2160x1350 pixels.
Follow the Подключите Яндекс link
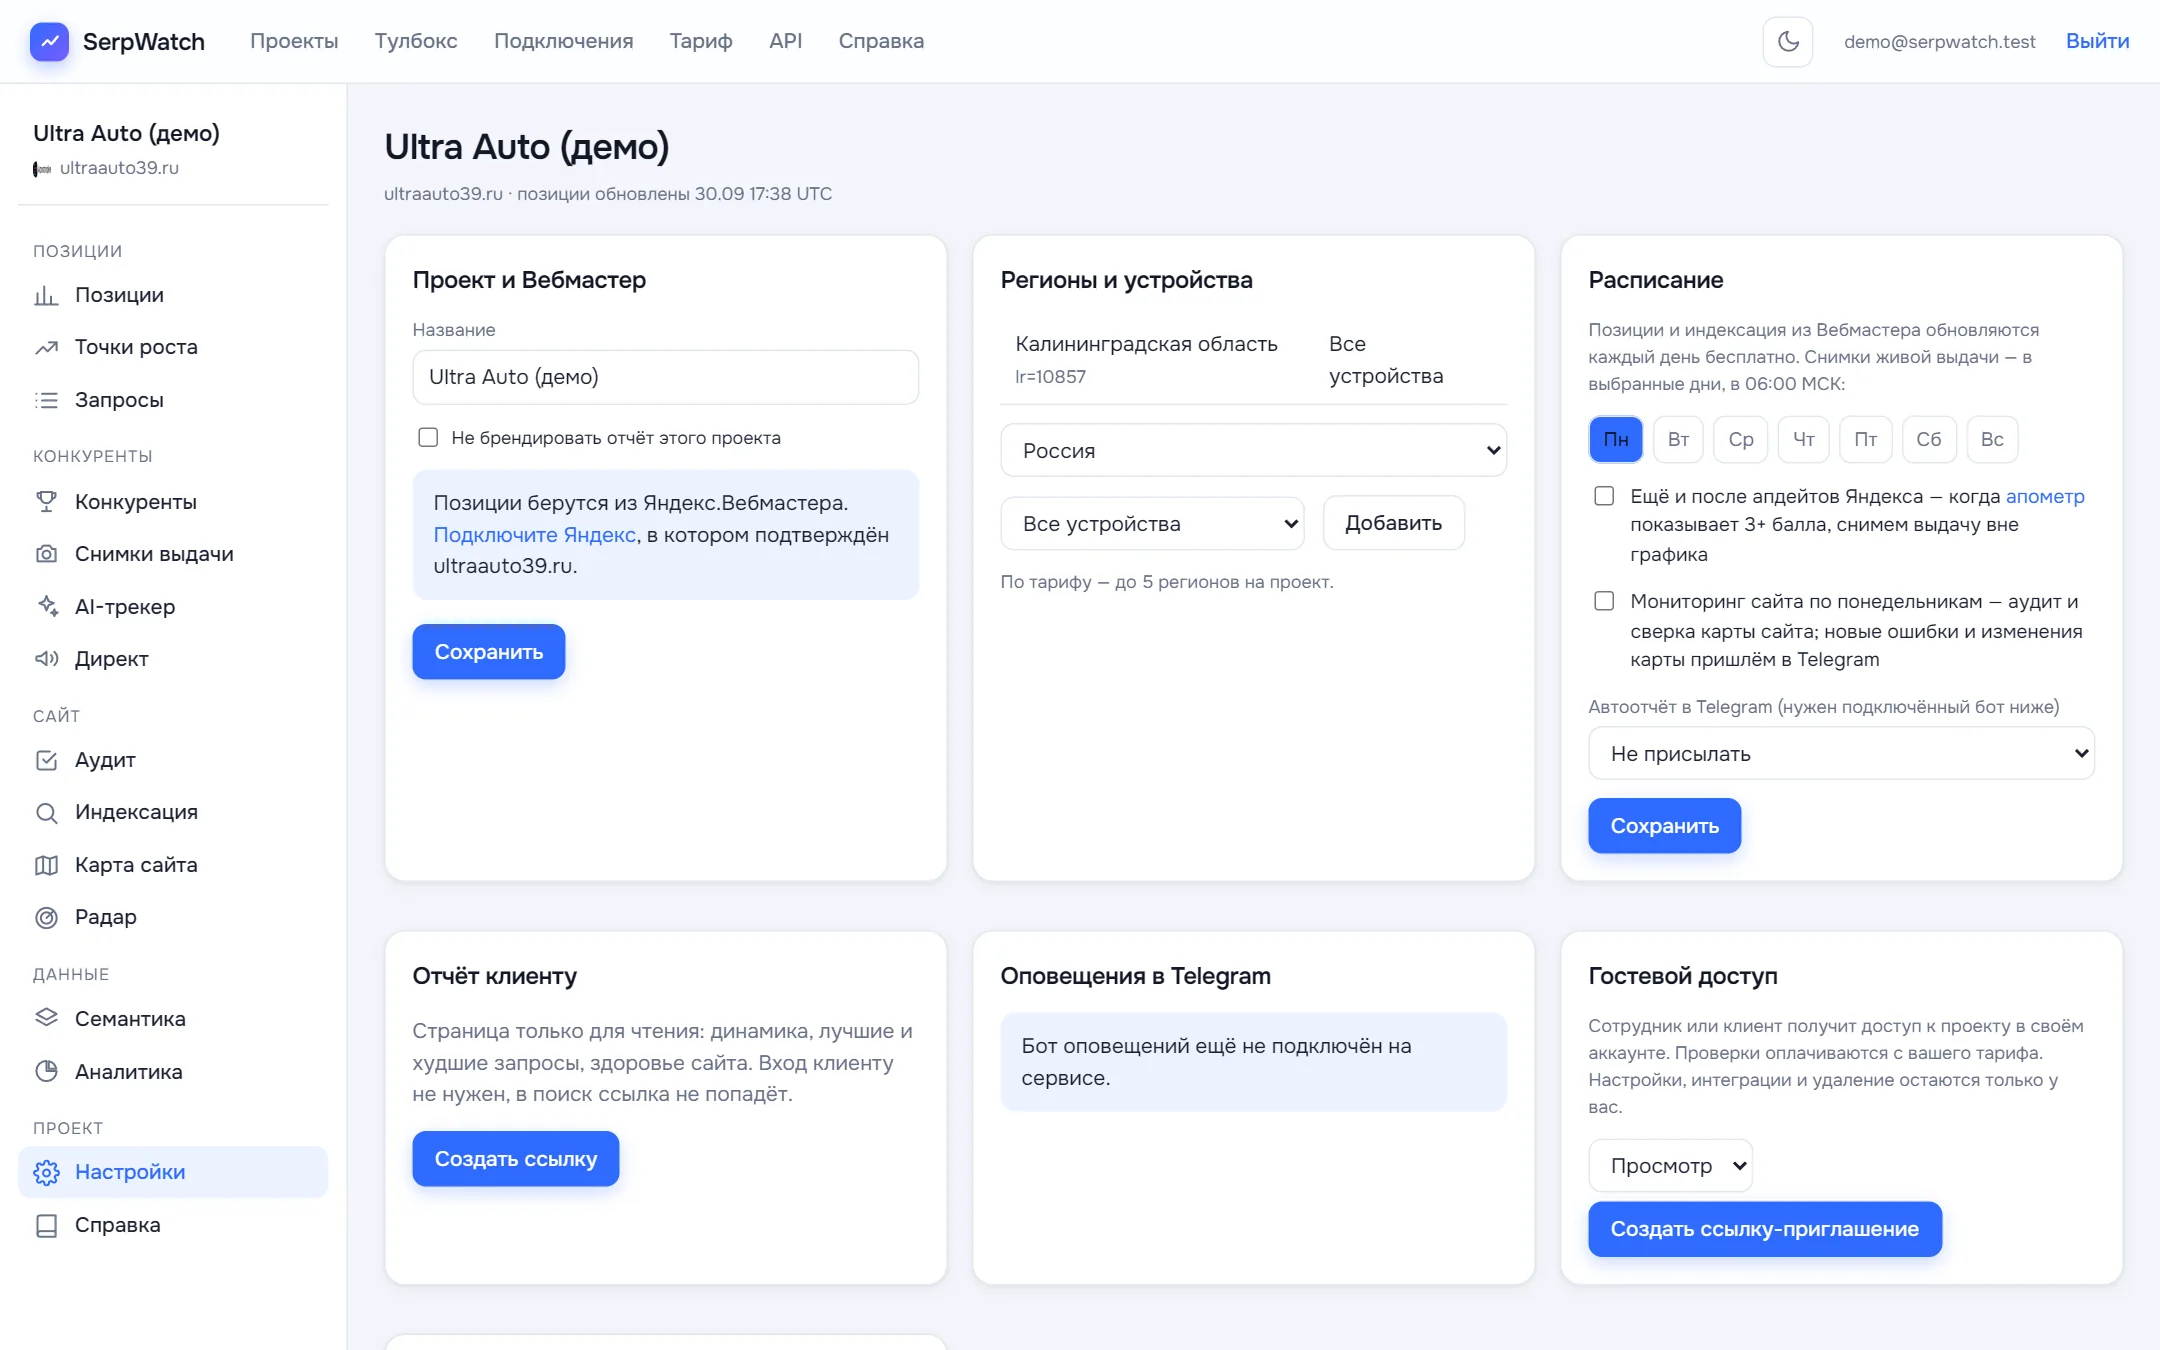pyautogui.click(x=535, y=535)
